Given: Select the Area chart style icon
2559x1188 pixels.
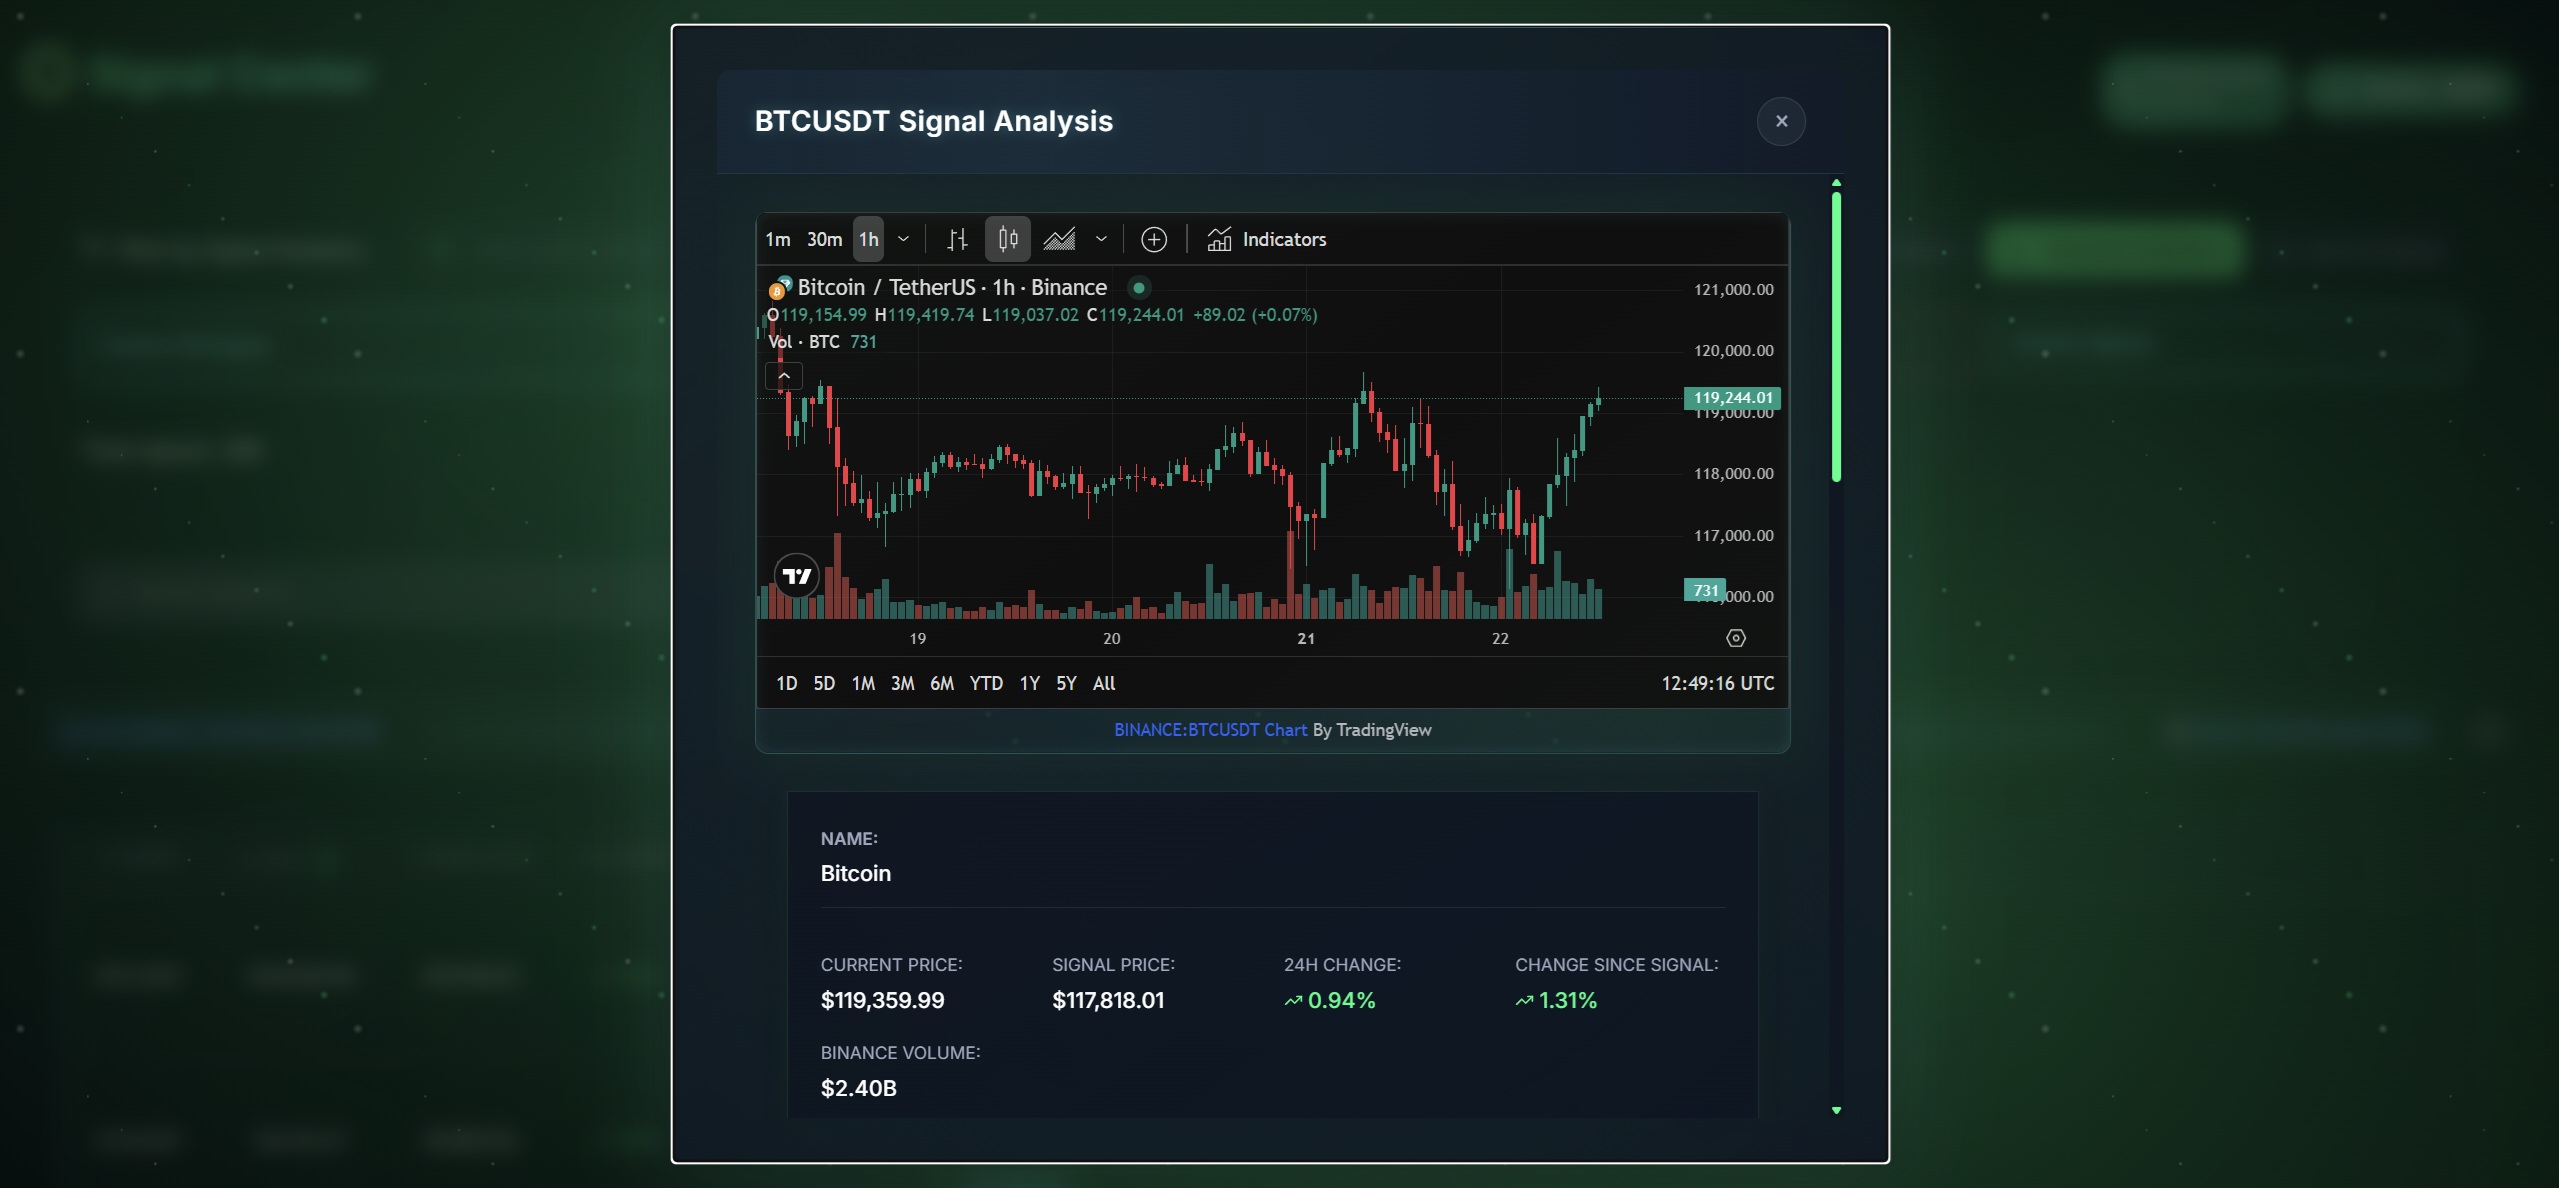Looking at the screenshot, I should coord(1059,239).
